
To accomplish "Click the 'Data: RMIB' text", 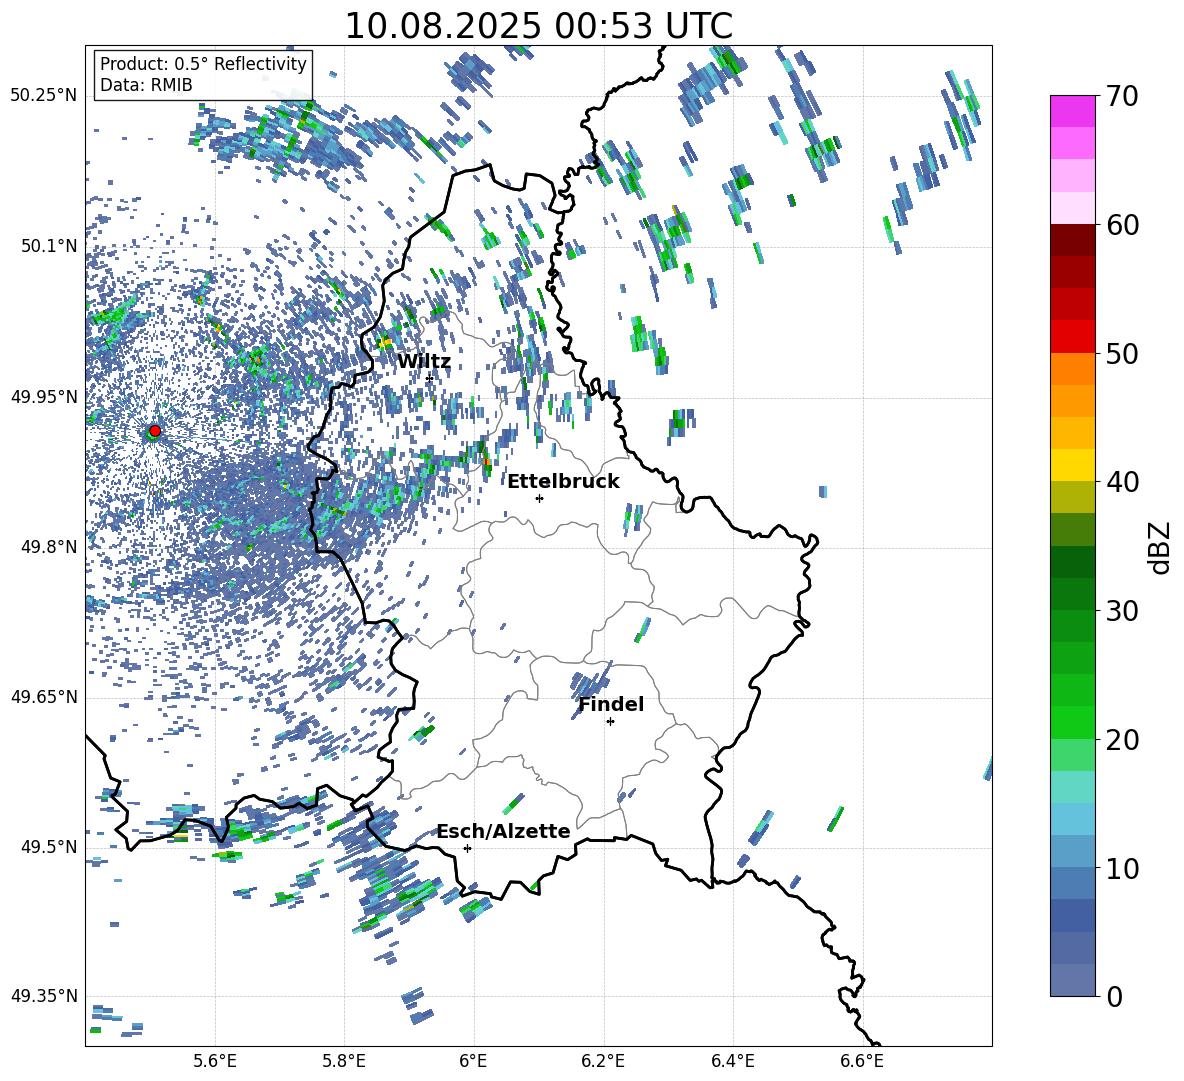I will pos(146,85).
